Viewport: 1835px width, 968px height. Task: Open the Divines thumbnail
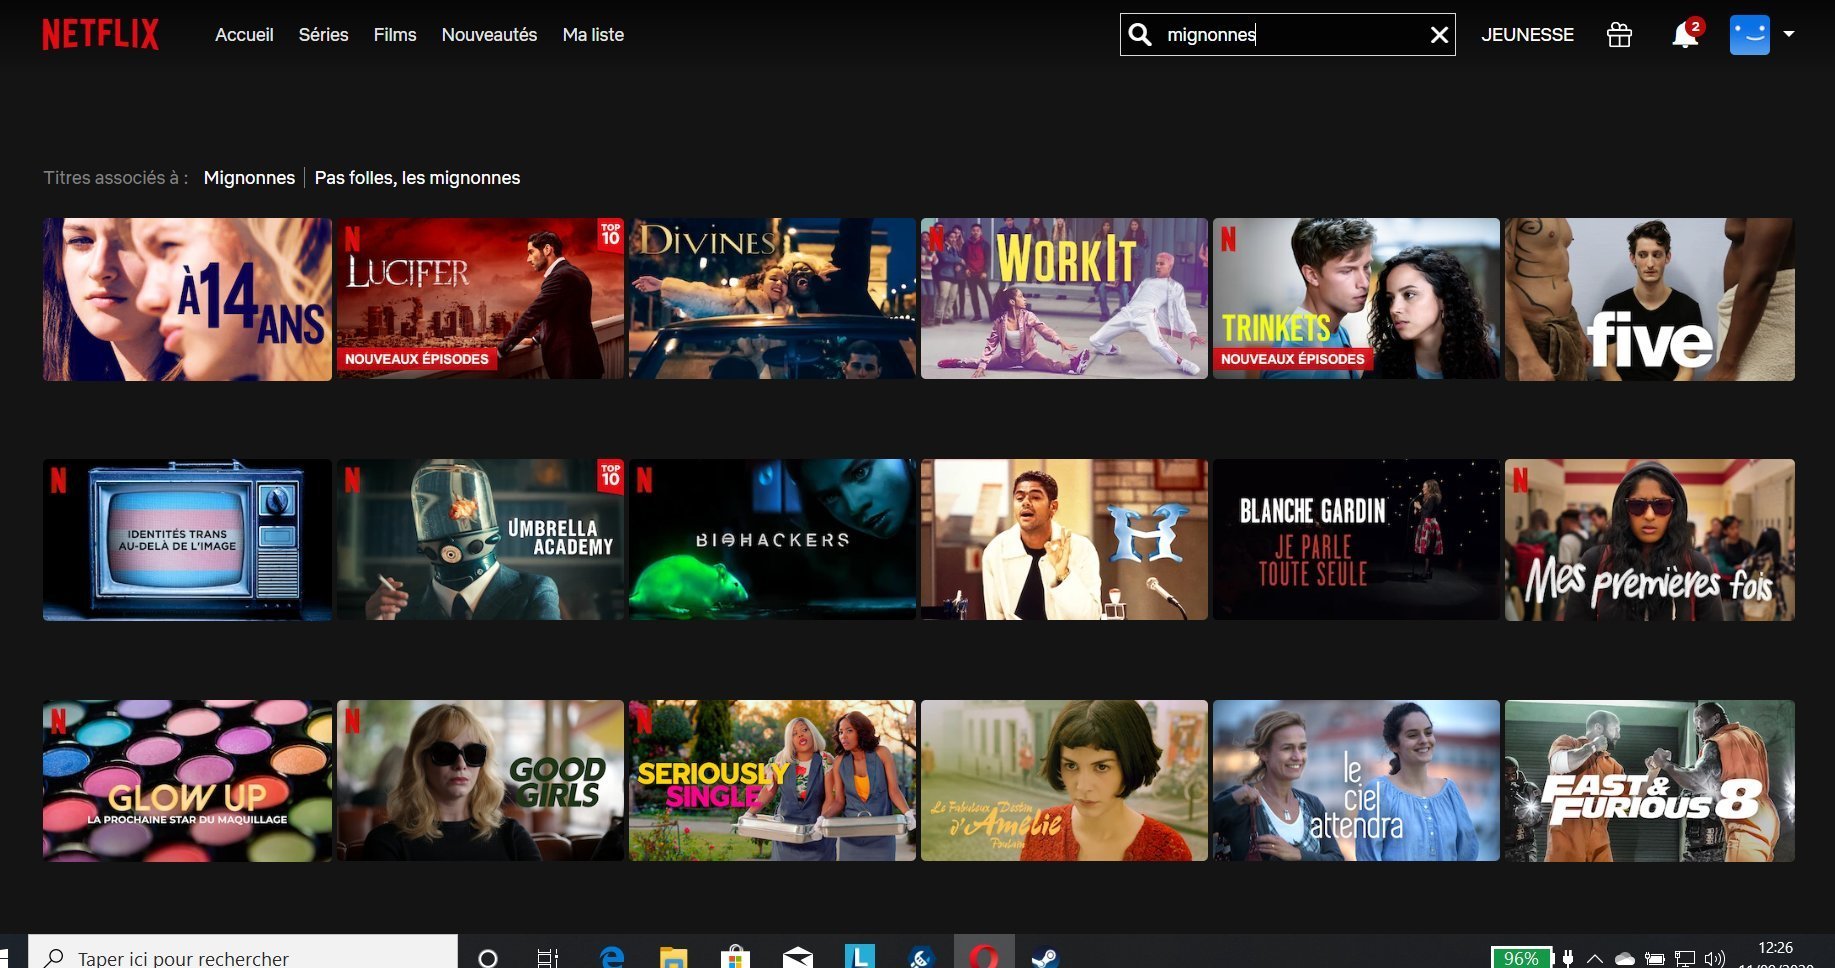(x=772, y=299)
